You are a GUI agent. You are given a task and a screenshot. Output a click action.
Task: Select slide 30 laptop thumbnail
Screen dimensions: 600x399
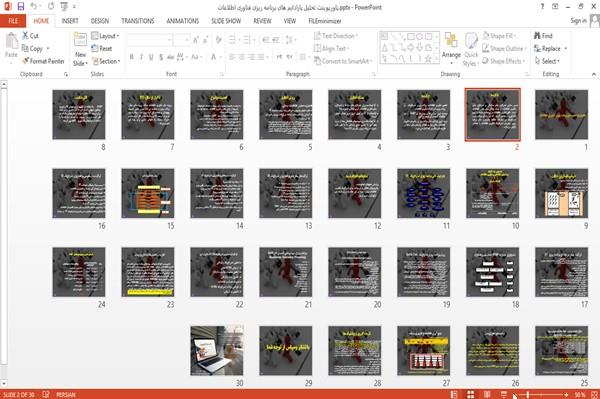pyautogui.click(x=217, y=350)
